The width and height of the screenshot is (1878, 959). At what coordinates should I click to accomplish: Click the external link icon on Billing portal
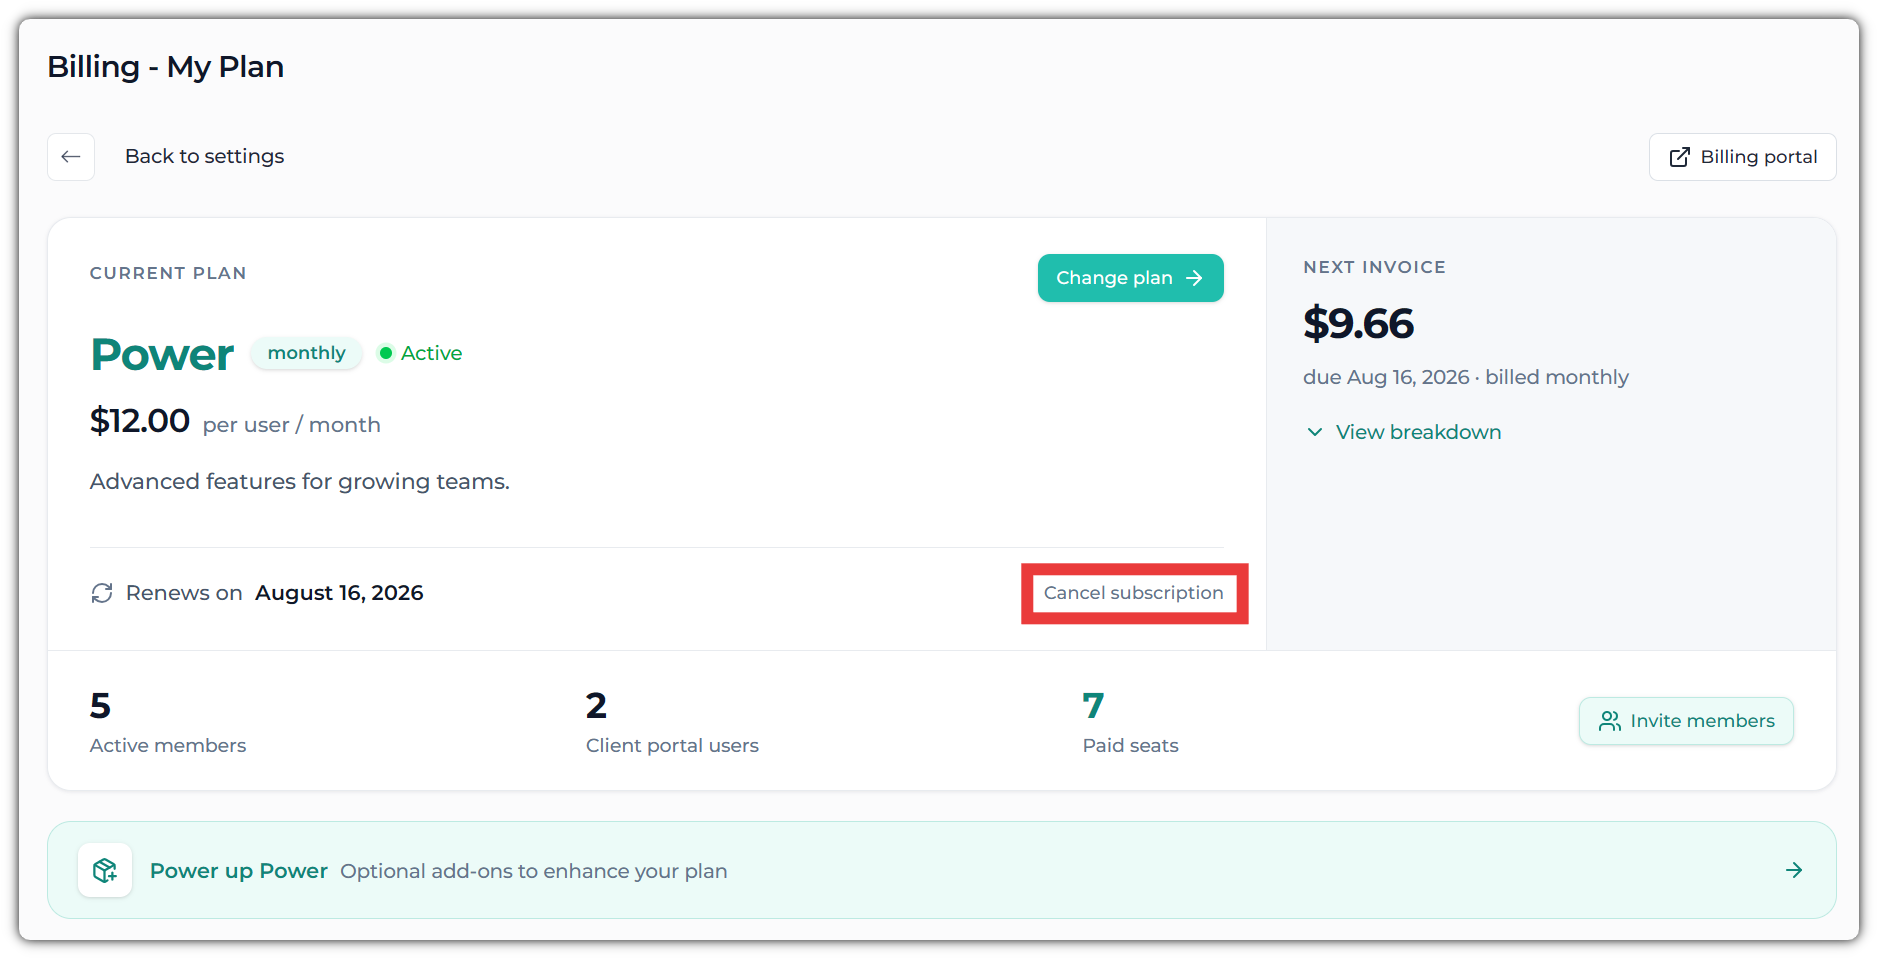pos(1680,157)
